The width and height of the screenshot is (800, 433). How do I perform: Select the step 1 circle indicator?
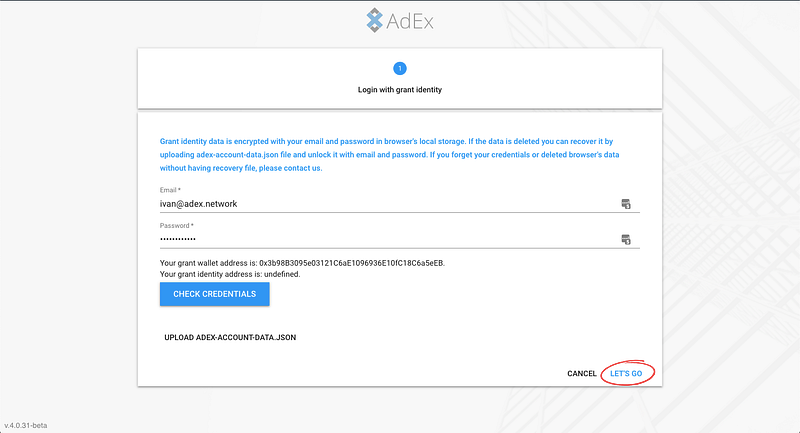[399, 69]
